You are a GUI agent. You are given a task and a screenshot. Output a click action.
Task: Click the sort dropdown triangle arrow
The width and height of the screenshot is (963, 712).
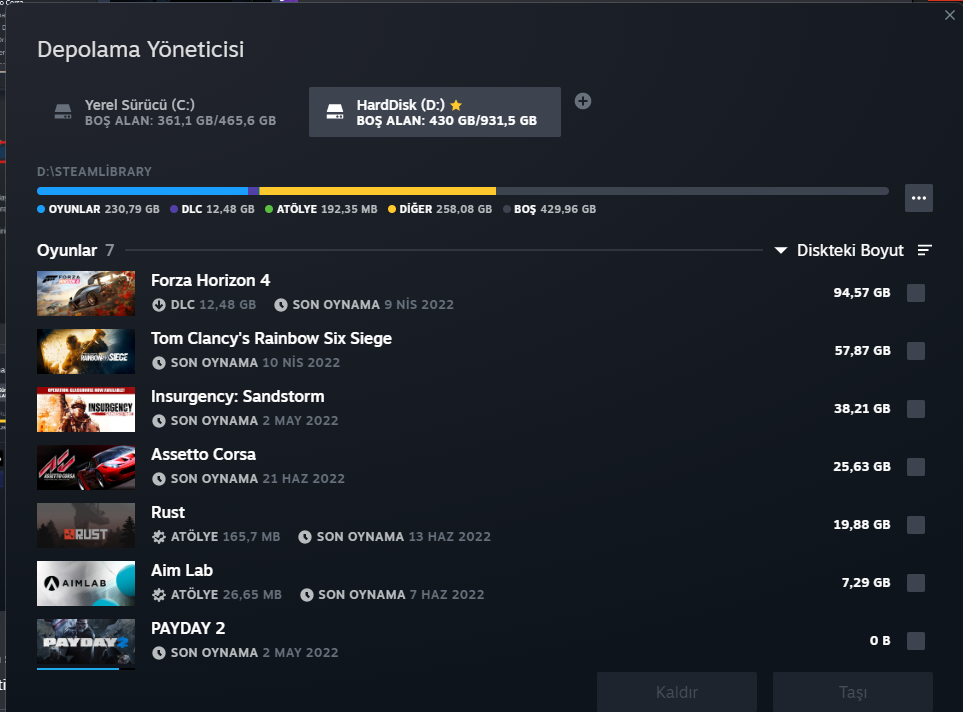coord(781,251)
